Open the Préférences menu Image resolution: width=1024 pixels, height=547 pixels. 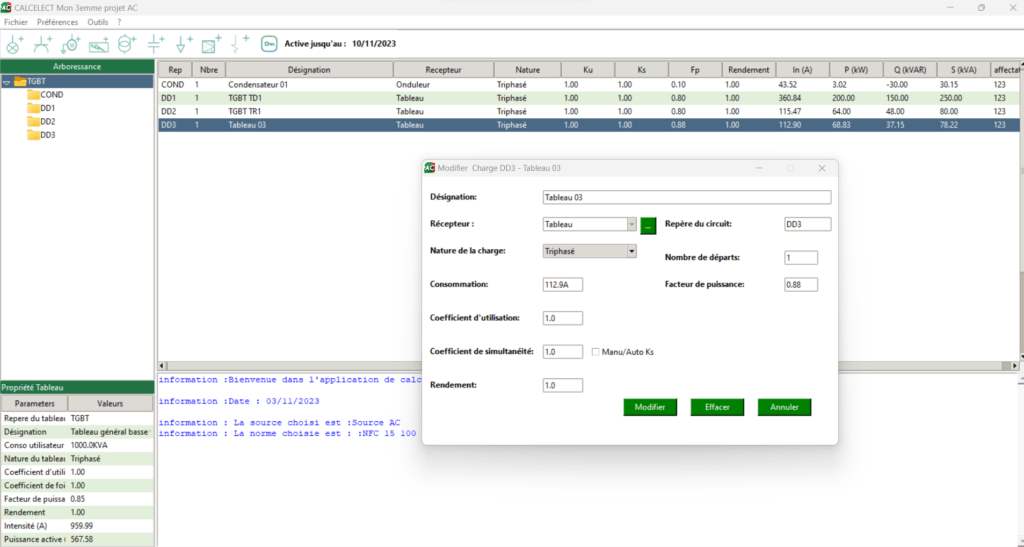[x=57, y=22]
